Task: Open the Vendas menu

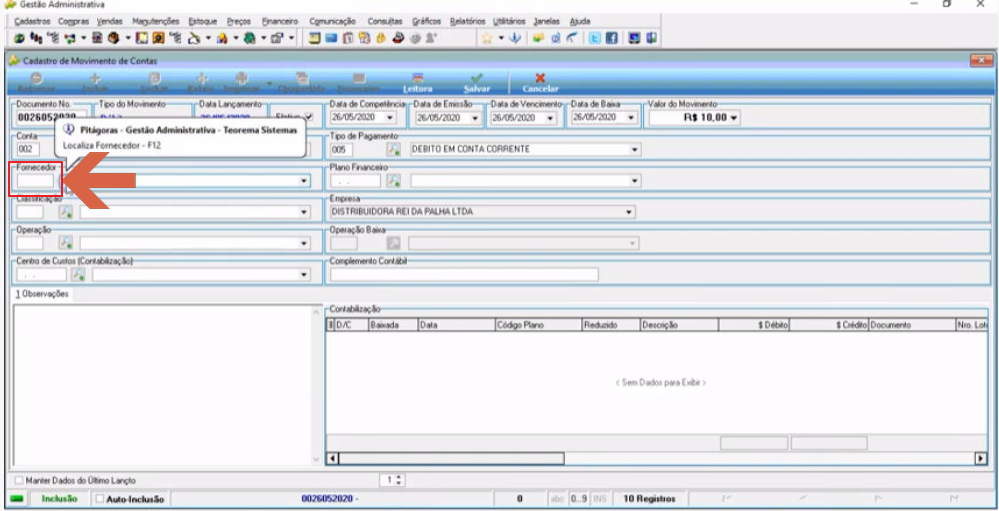Action: pyautogui.click(x=109, y=21)
